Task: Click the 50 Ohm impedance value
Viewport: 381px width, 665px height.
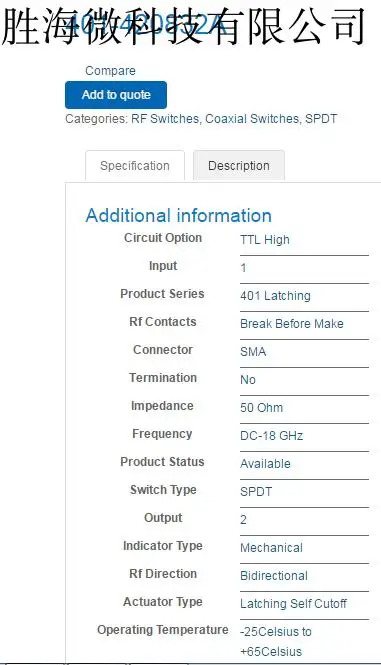Action: (x=261, y=408)
